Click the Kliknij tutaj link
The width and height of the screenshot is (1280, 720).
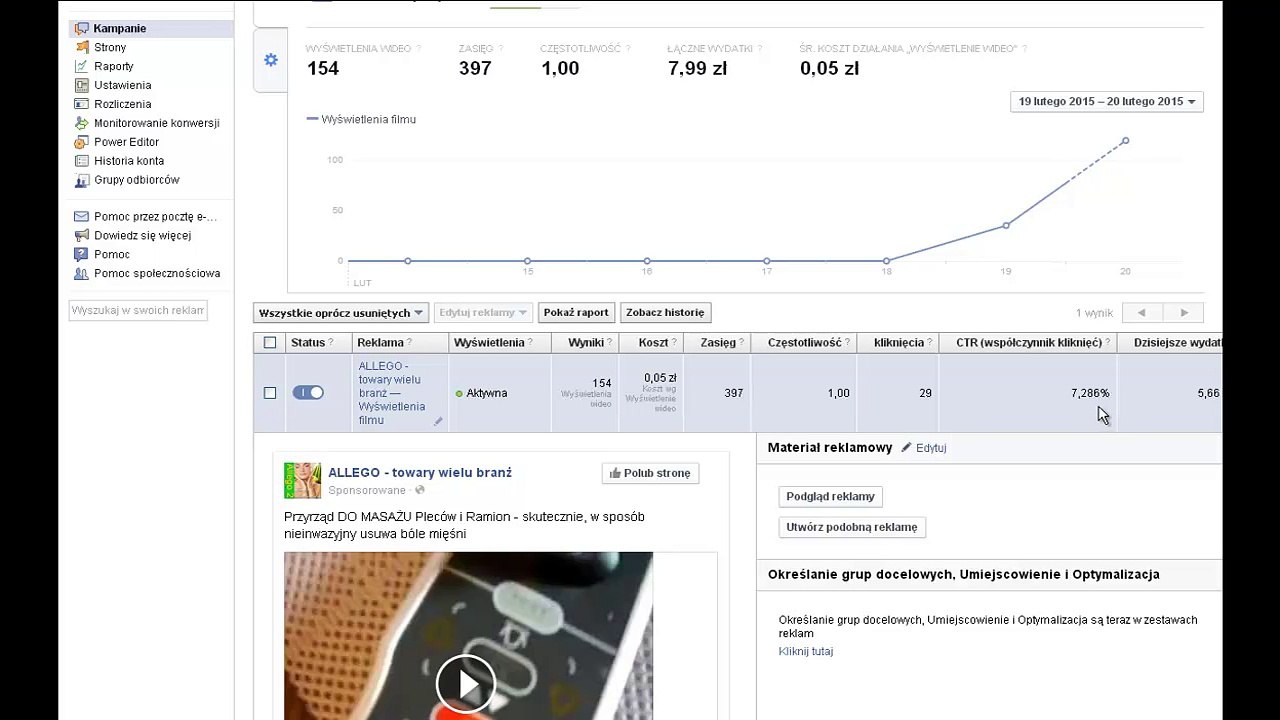coord(806,652)
